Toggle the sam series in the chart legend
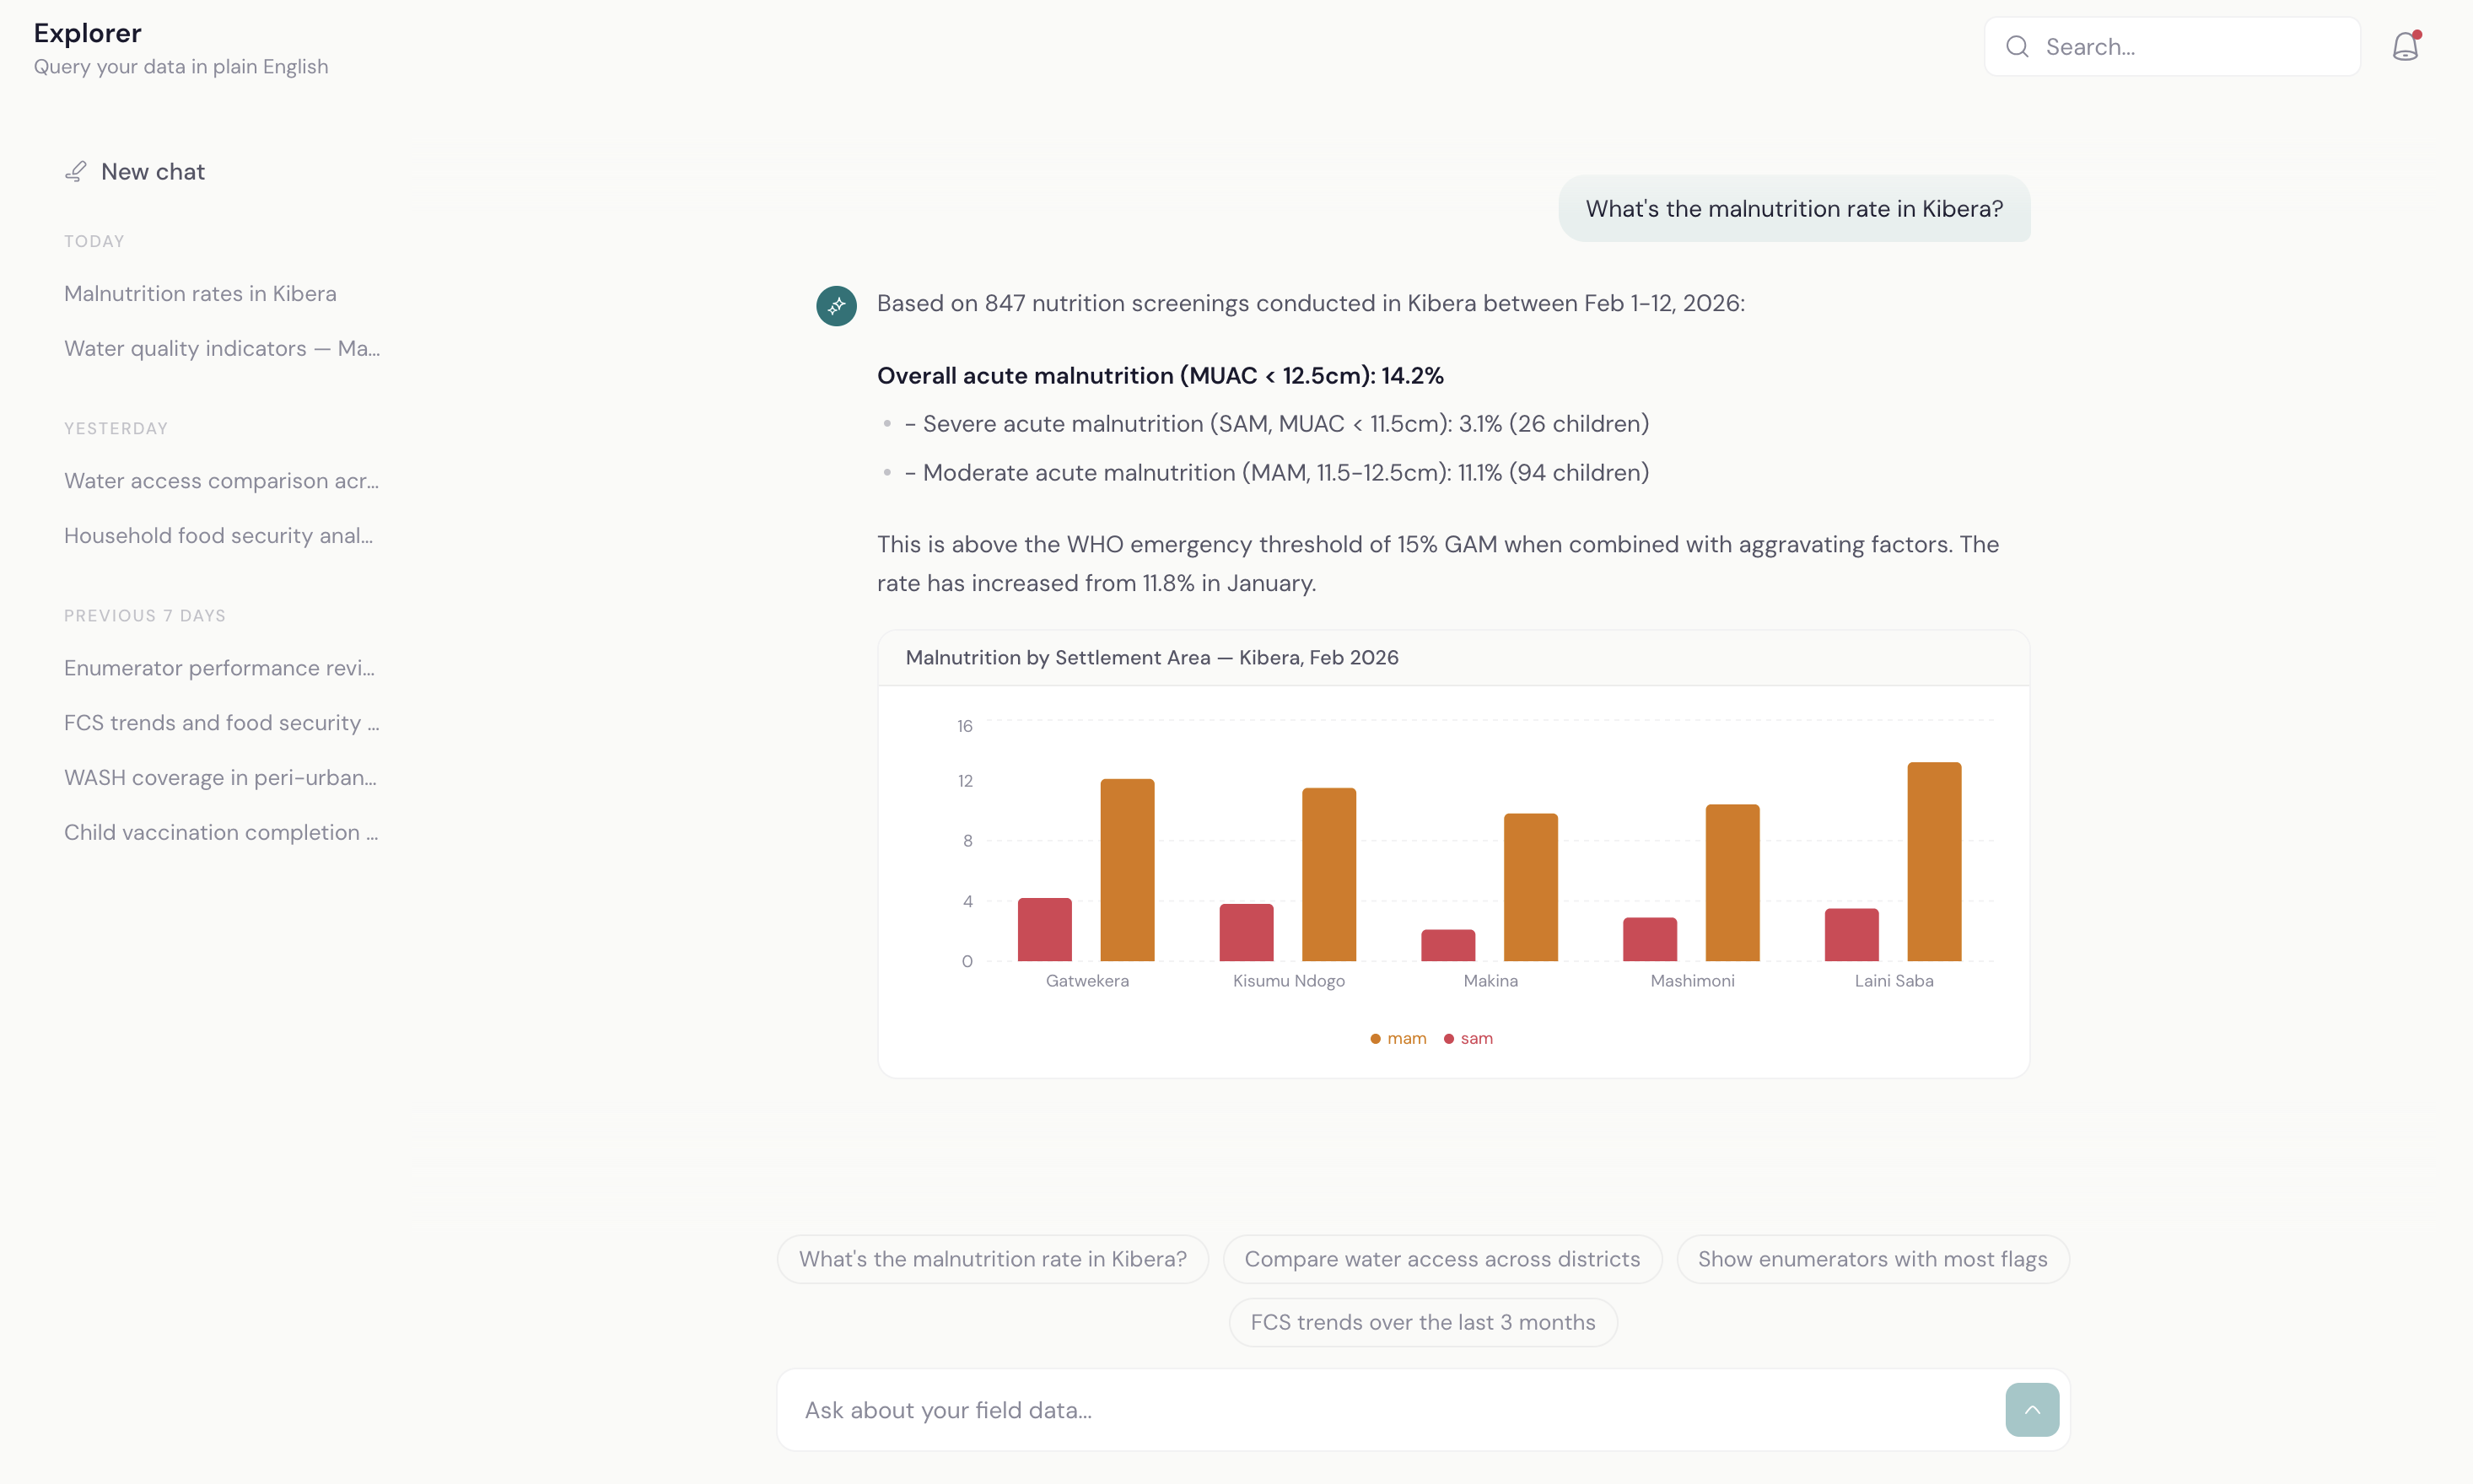The height and width of the screenshot is (1484, 2473). click(1467, 1038)
